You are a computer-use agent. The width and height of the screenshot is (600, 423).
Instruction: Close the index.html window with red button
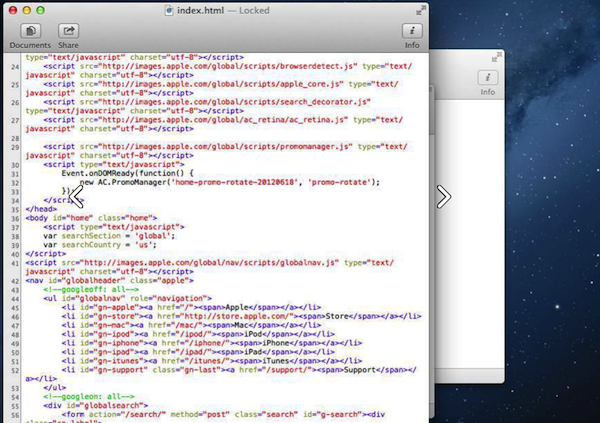13,9
